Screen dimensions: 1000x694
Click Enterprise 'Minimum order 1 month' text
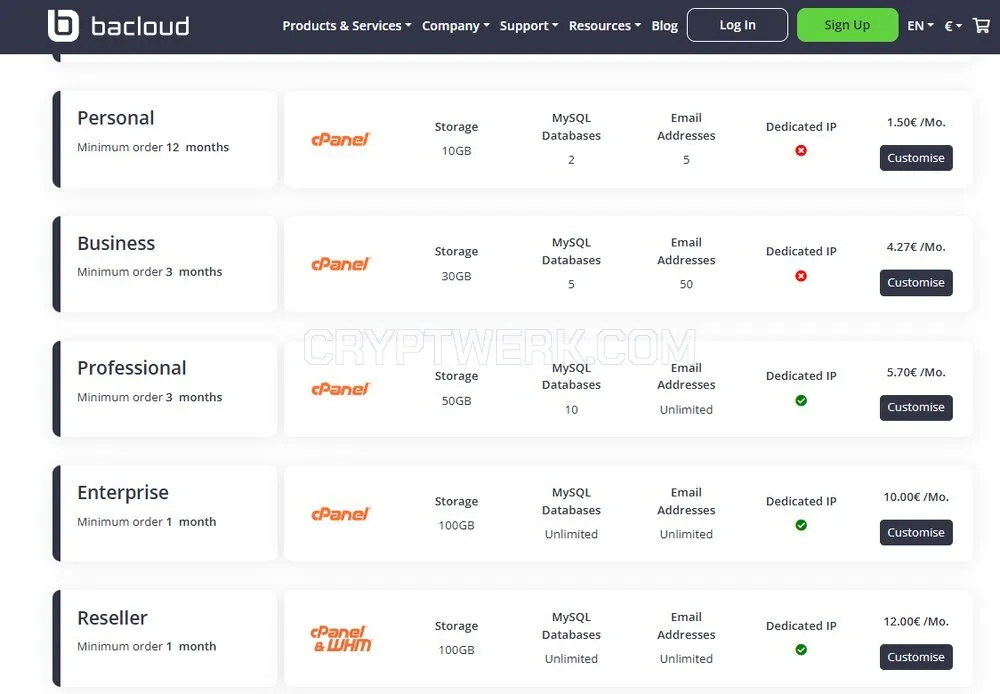tap(147, 522)
